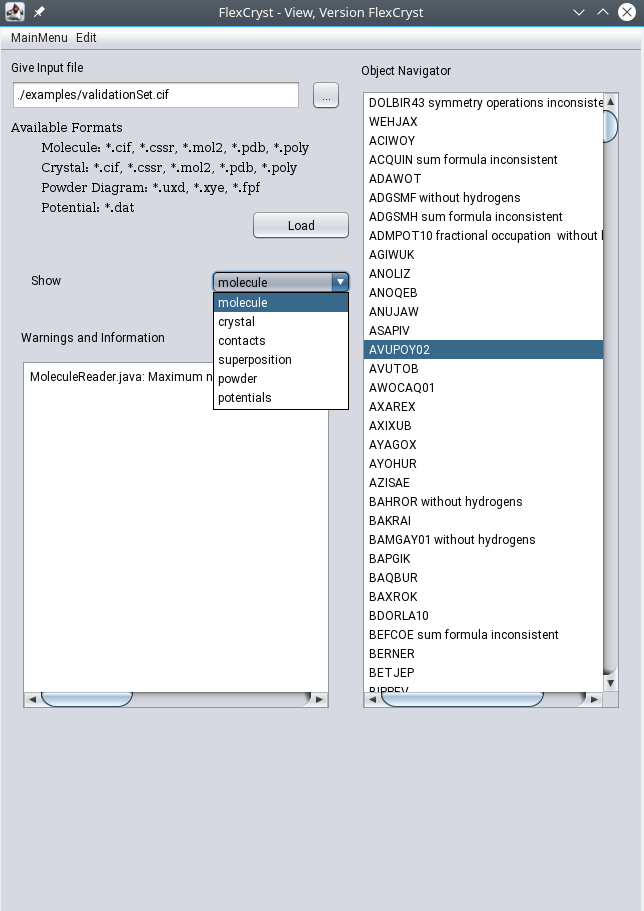Select BAHROR without hydrogens entry

(x=484, y=502)
